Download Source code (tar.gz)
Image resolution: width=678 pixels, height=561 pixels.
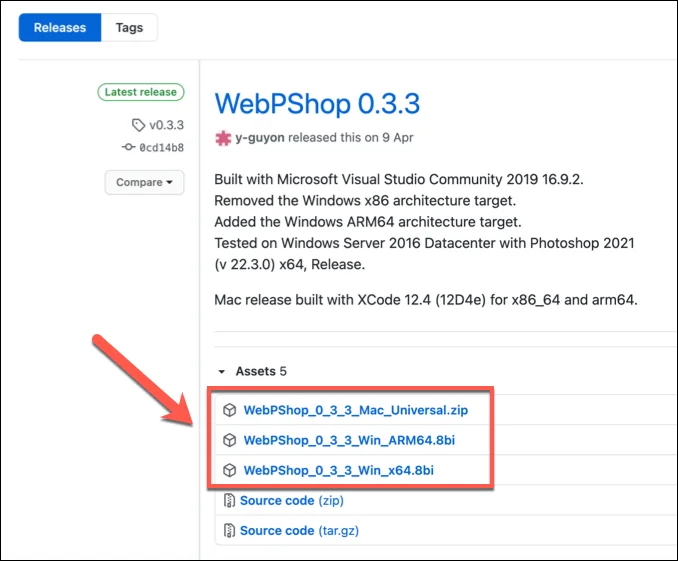coord(277,531)
